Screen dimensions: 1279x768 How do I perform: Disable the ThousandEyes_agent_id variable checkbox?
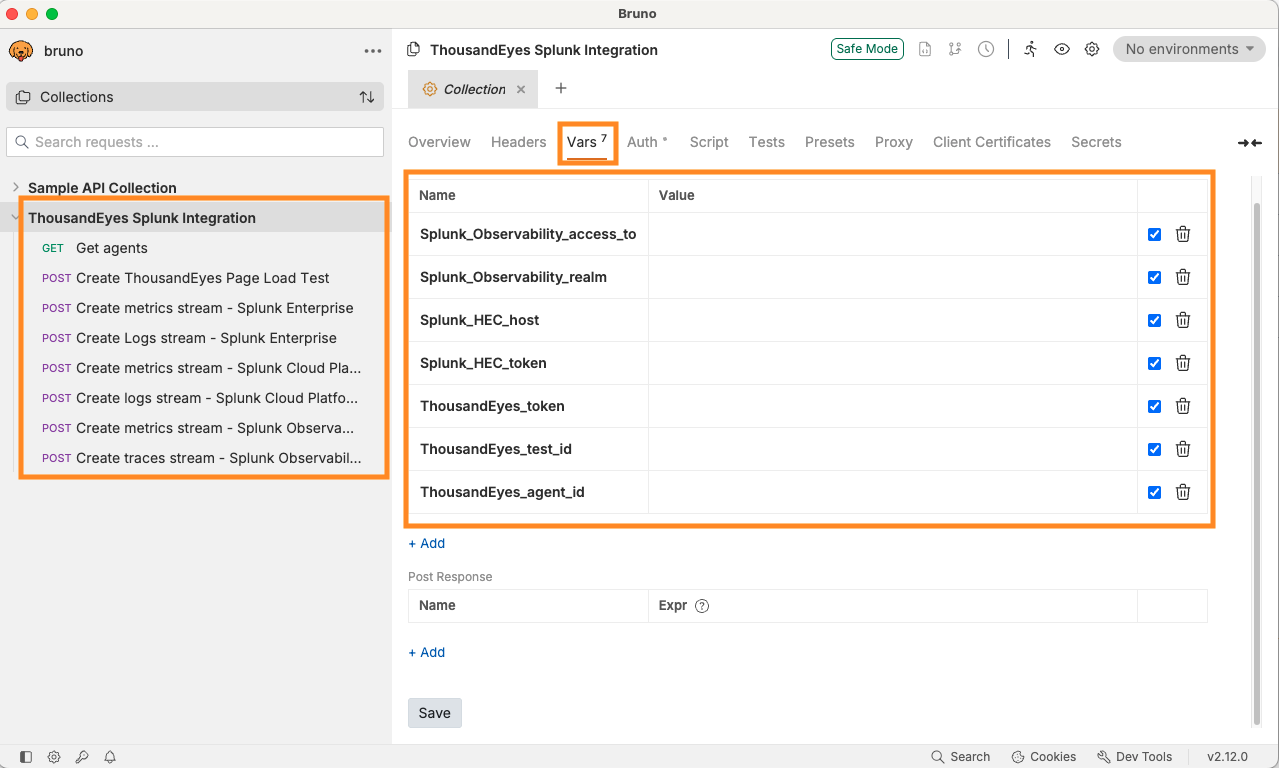(x=1154, y=492)
